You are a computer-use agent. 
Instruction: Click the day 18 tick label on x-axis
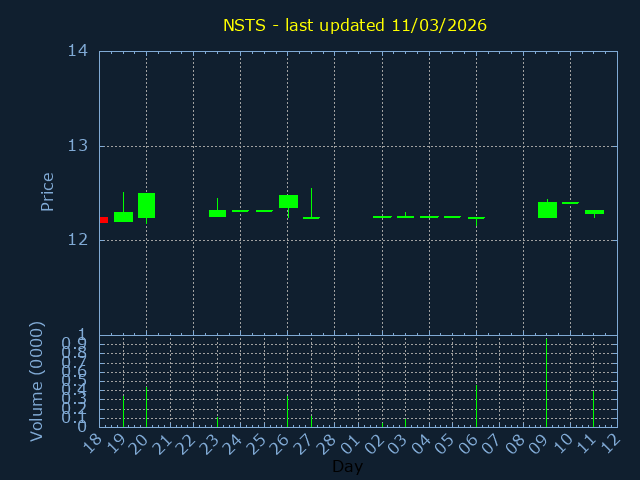[92, 443]
